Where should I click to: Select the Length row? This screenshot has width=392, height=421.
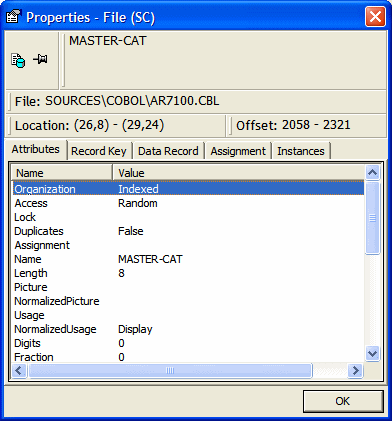click(188, 273)
